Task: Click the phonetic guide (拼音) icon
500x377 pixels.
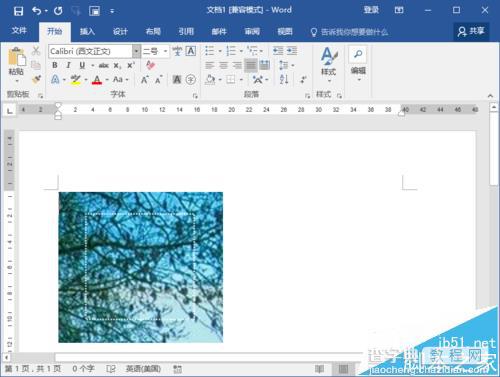Action: click(177, 51)
